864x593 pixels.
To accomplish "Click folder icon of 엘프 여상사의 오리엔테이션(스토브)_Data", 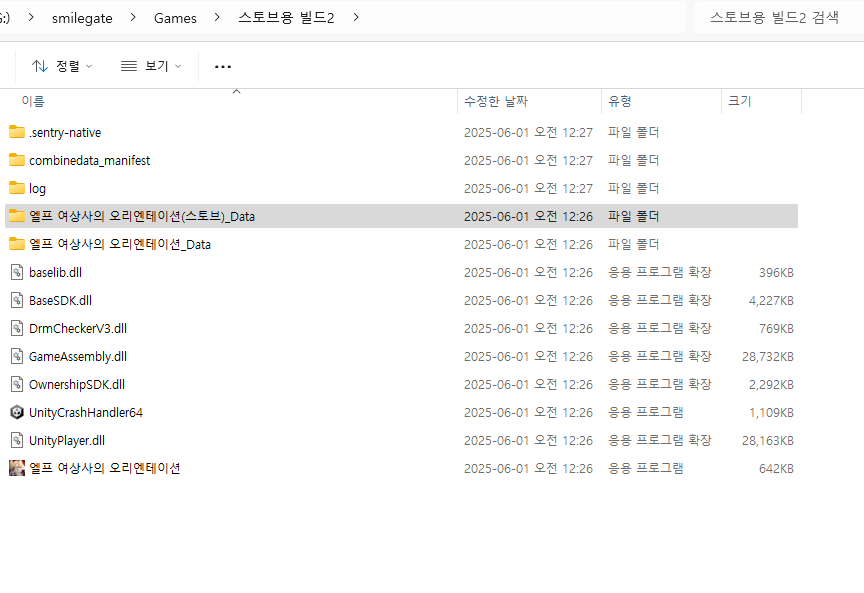I will tap(17, 216).
